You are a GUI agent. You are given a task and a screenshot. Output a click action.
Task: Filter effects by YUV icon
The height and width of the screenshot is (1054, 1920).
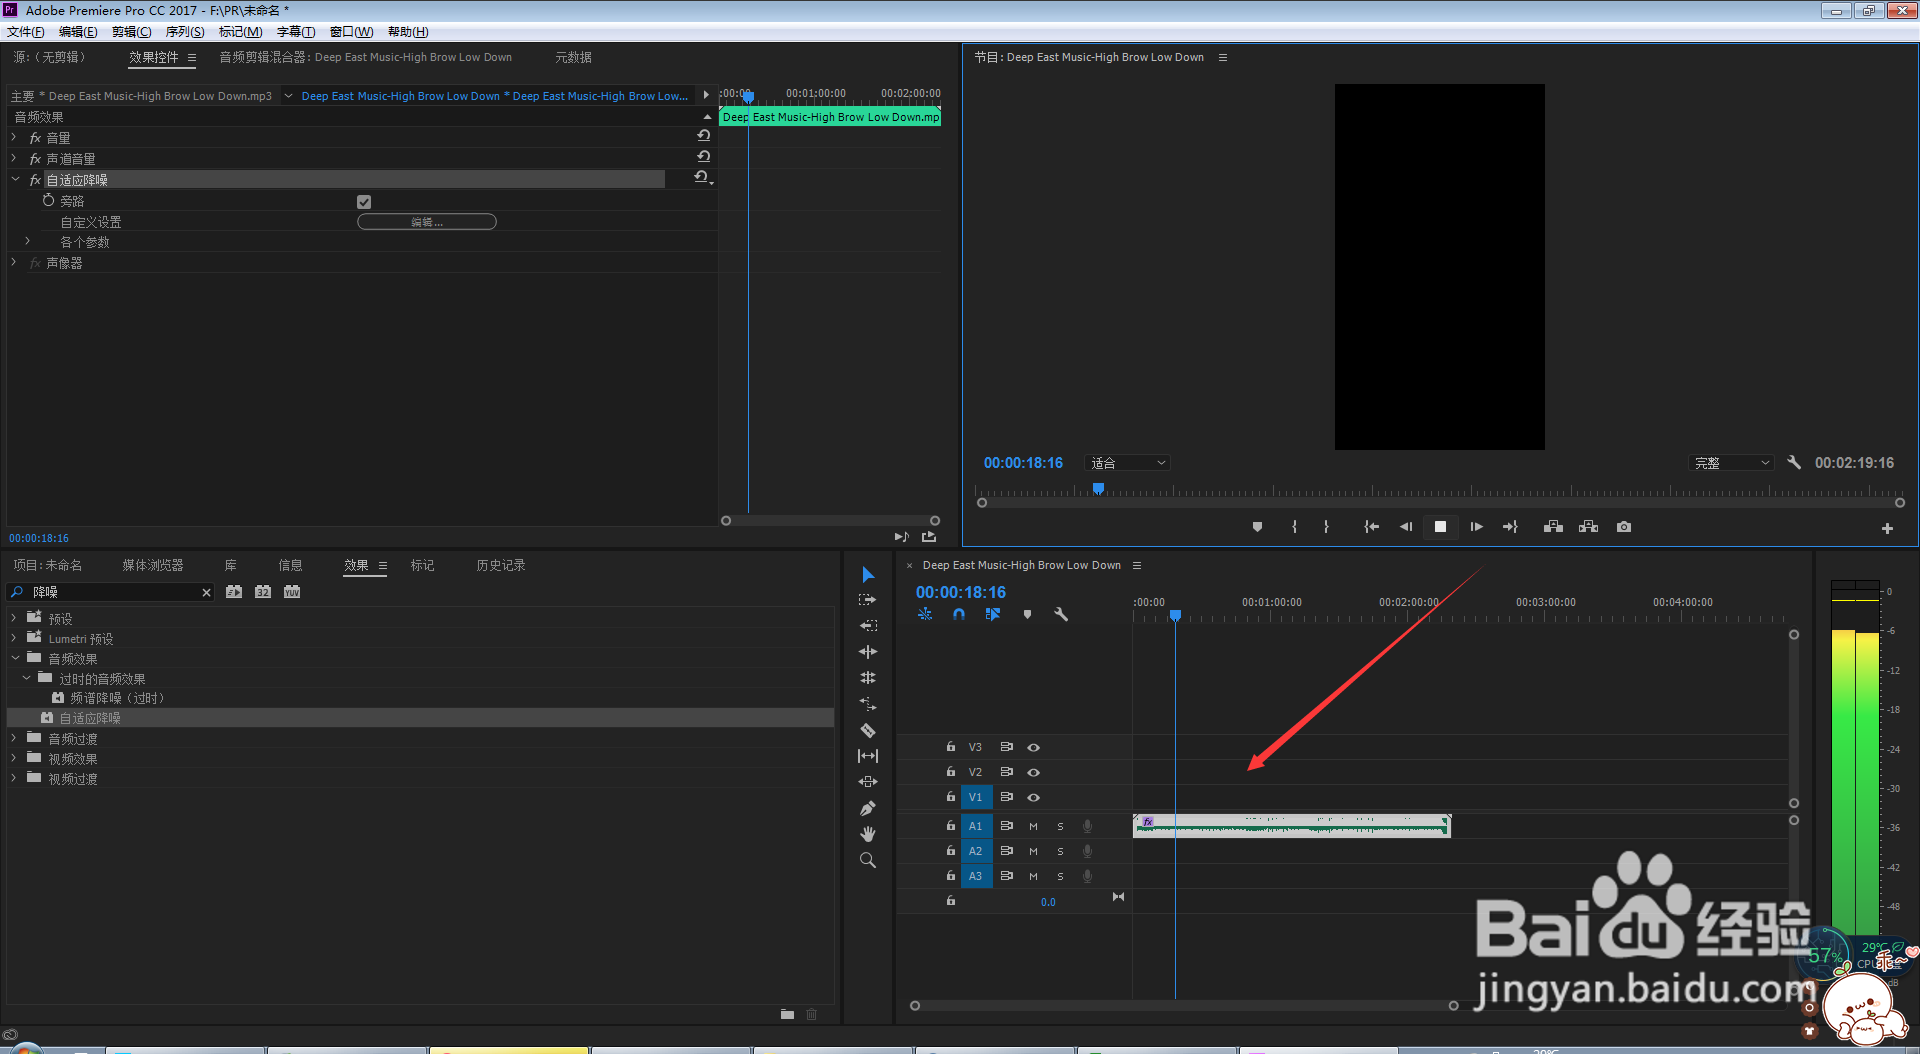pos(292,592)
